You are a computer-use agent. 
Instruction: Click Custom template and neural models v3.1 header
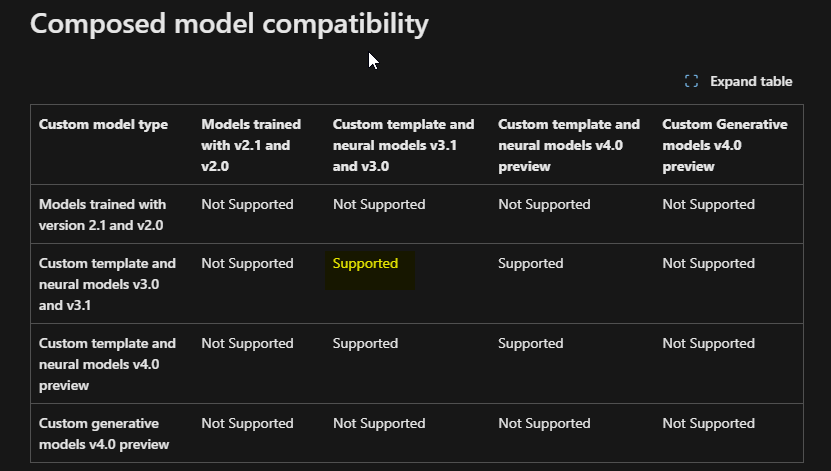click(x=403, y=145)
